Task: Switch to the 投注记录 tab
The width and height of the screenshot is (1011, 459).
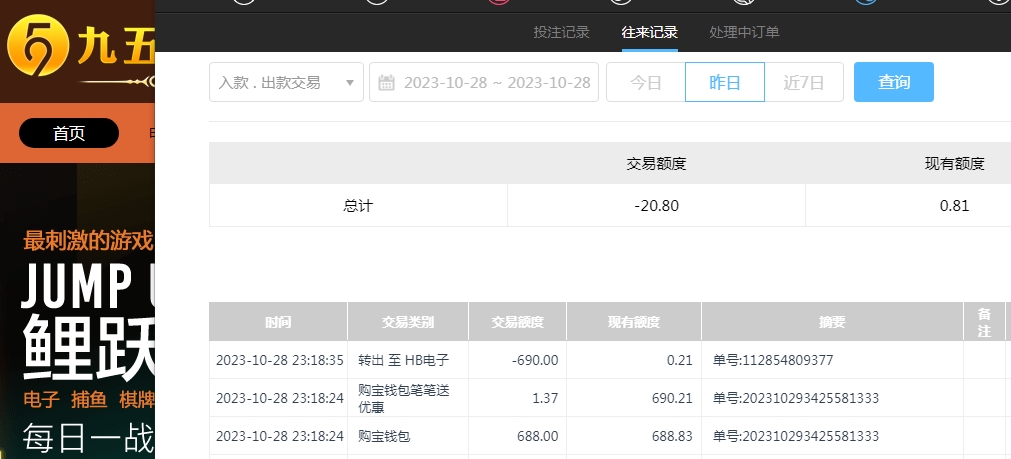Action: [x=562, y=32]
